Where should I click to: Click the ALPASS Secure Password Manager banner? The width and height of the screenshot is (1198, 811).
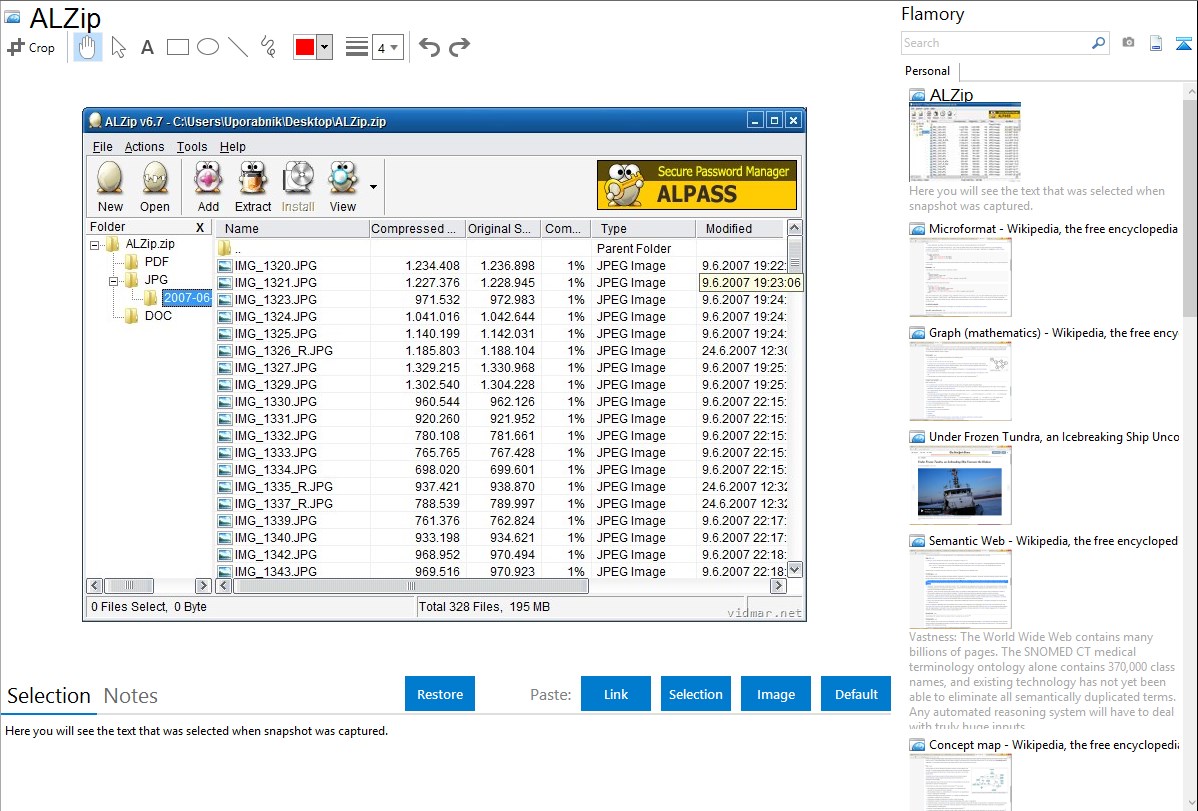click(697, 184)
